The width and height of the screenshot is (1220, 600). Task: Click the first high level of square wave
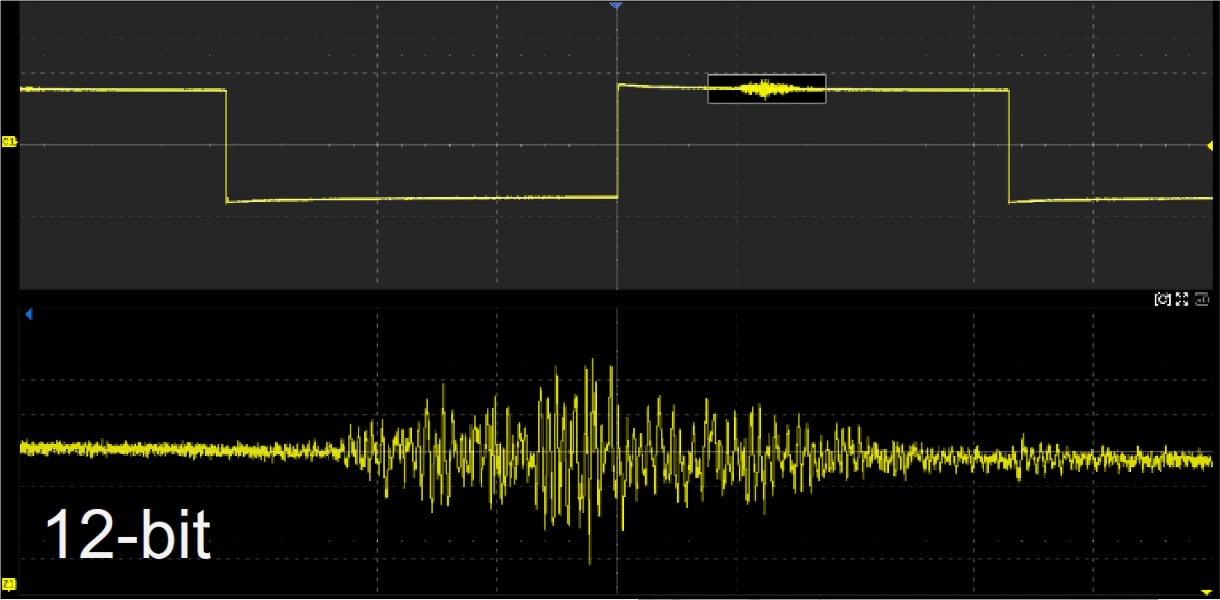click(x=123, y=90)
